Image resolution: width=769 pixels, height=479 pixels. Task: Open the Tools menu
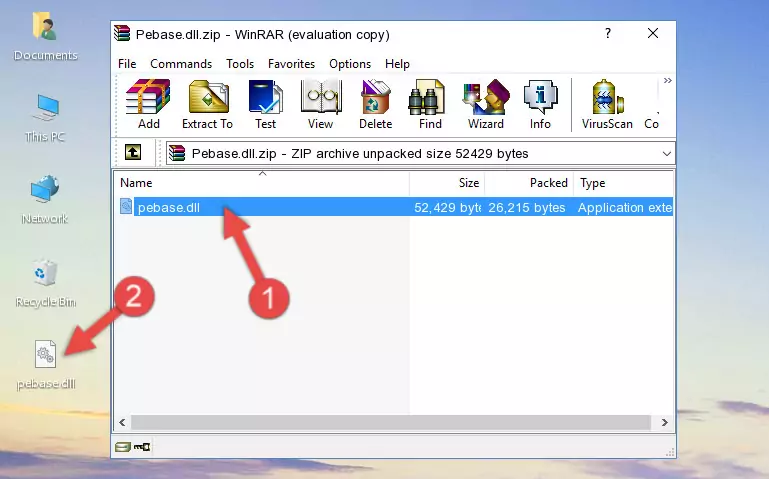(x=240, y=64)
